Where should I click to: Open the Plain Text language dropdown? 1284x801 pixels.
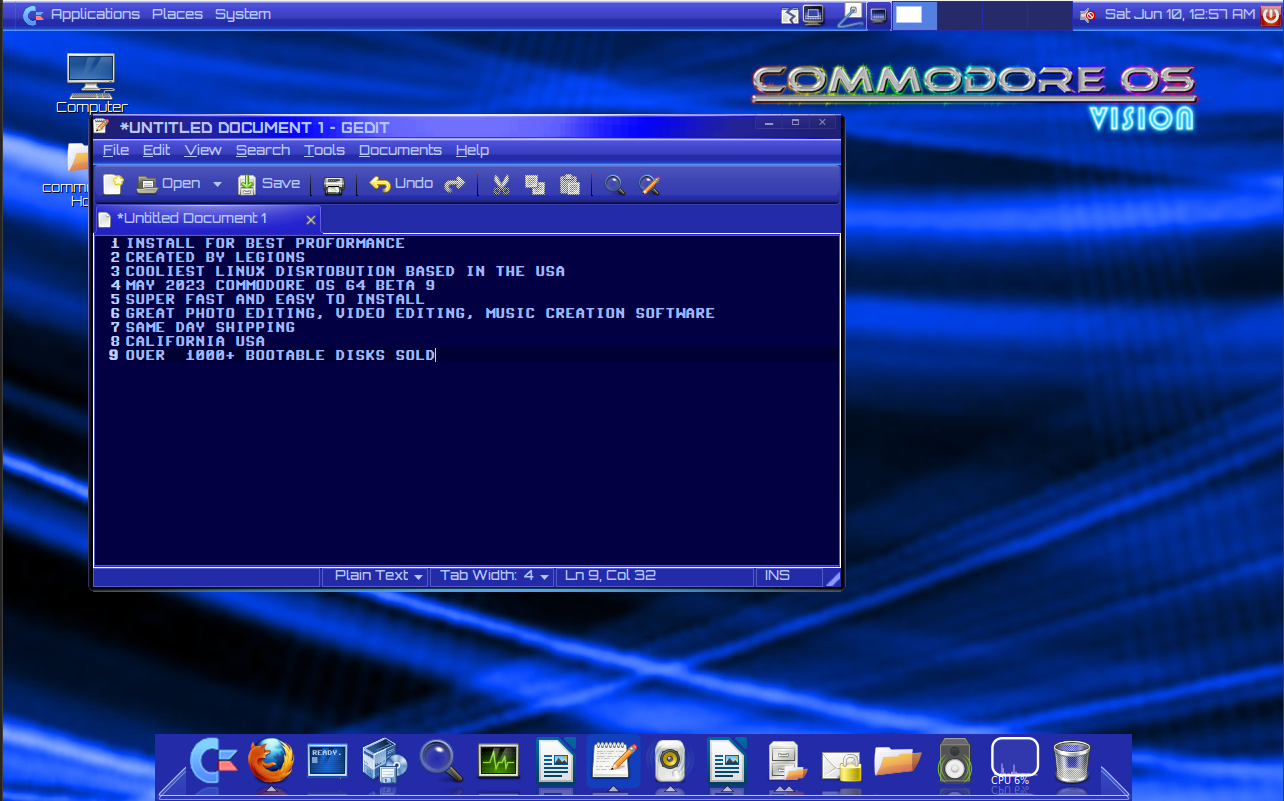click(378, 576)
